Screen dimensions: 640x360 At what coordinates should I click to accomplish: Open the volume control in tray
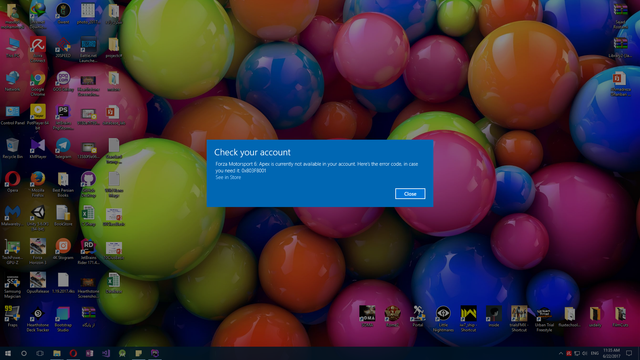584,353
